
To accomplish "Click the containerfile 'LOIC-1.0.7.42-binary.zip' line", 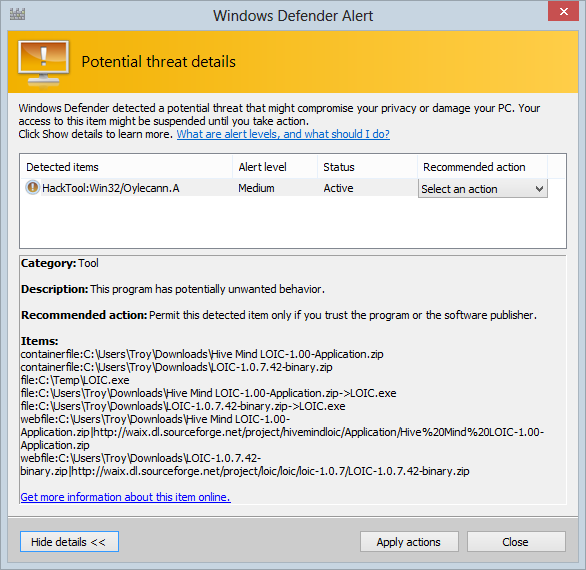I will (176, 367).
